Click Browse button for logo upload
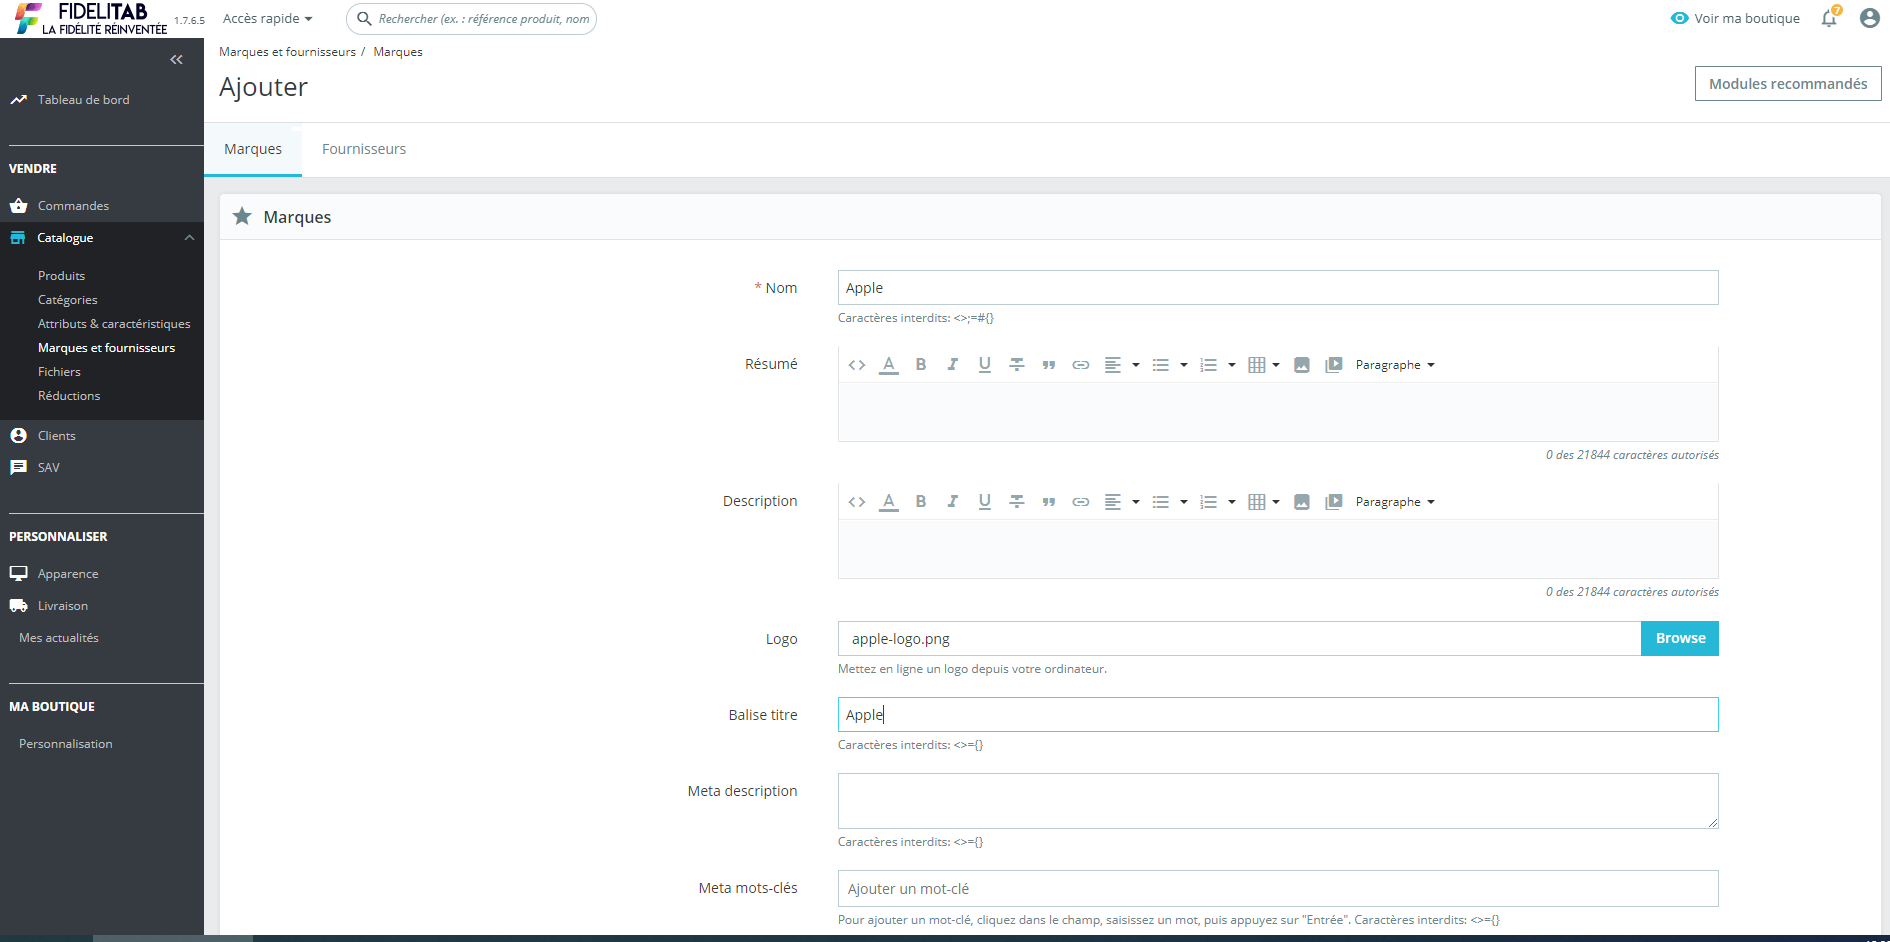The height and width of the screenshot is (942, 1890). click(x=1680, y=639)
